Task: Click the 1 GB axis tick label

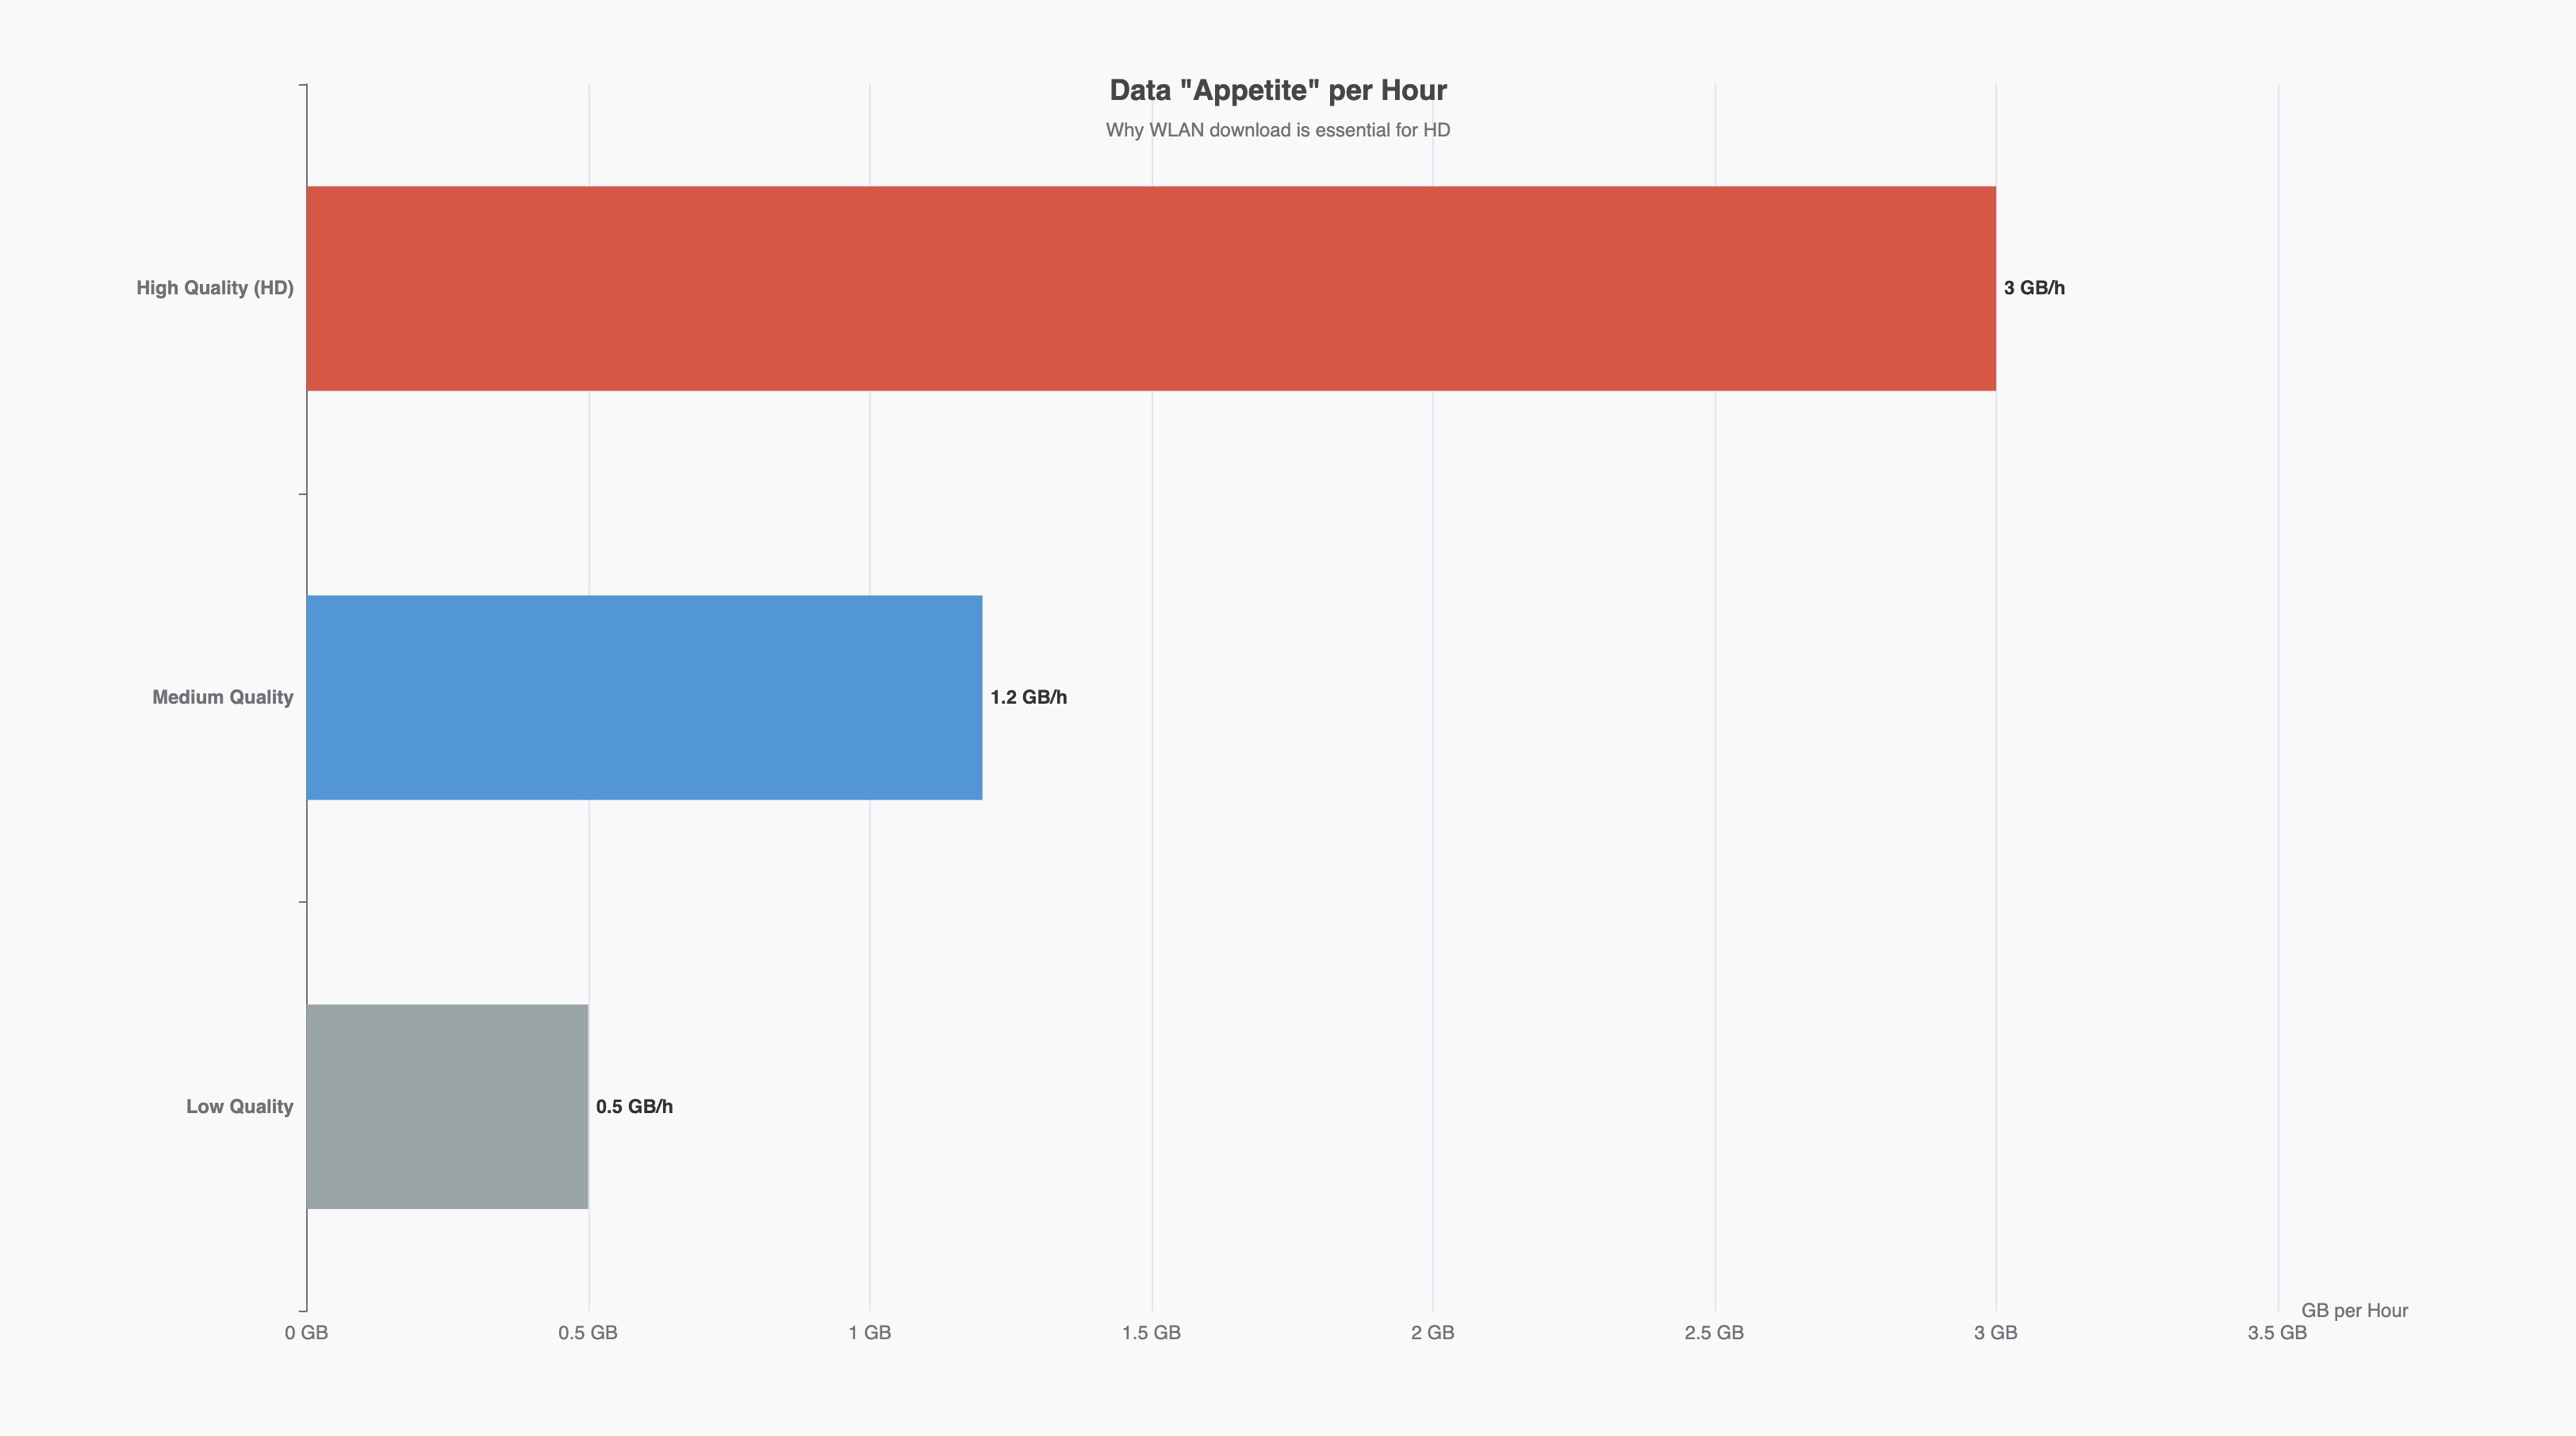Action: pyautogui.click(x=870, y=1333)
